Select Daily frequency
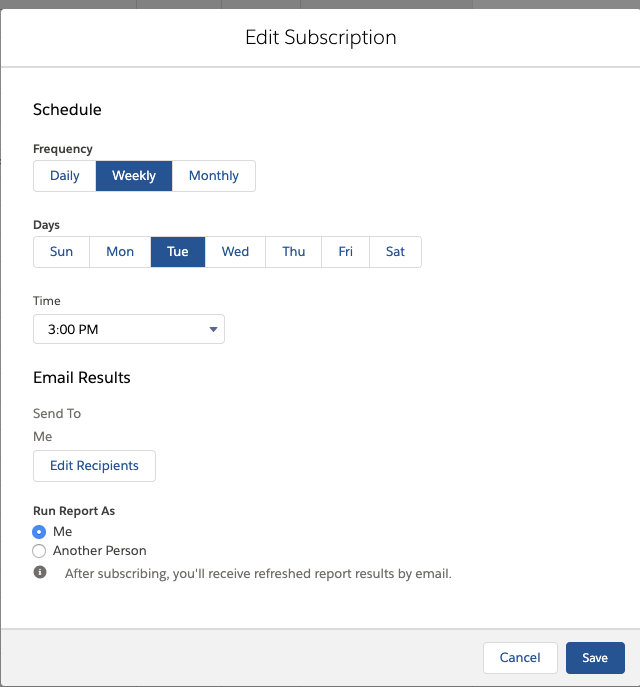This screenshot has width=640, height=687. pyautogui.click(x=65, y=176)
